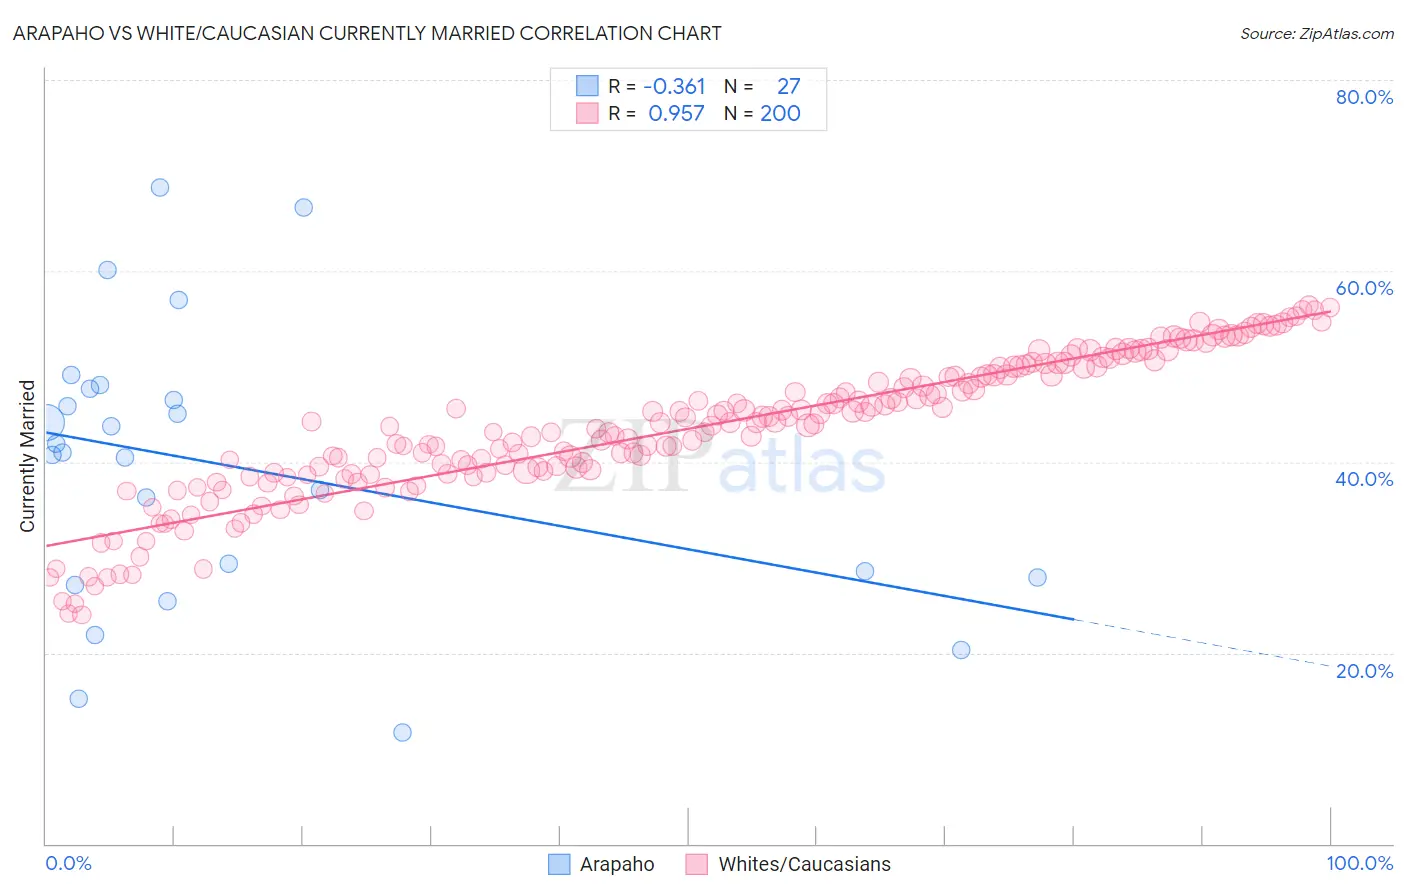Click the 60.0% y-axis label
Screen dimensions: 1406x892
[x=1364, y=288]
